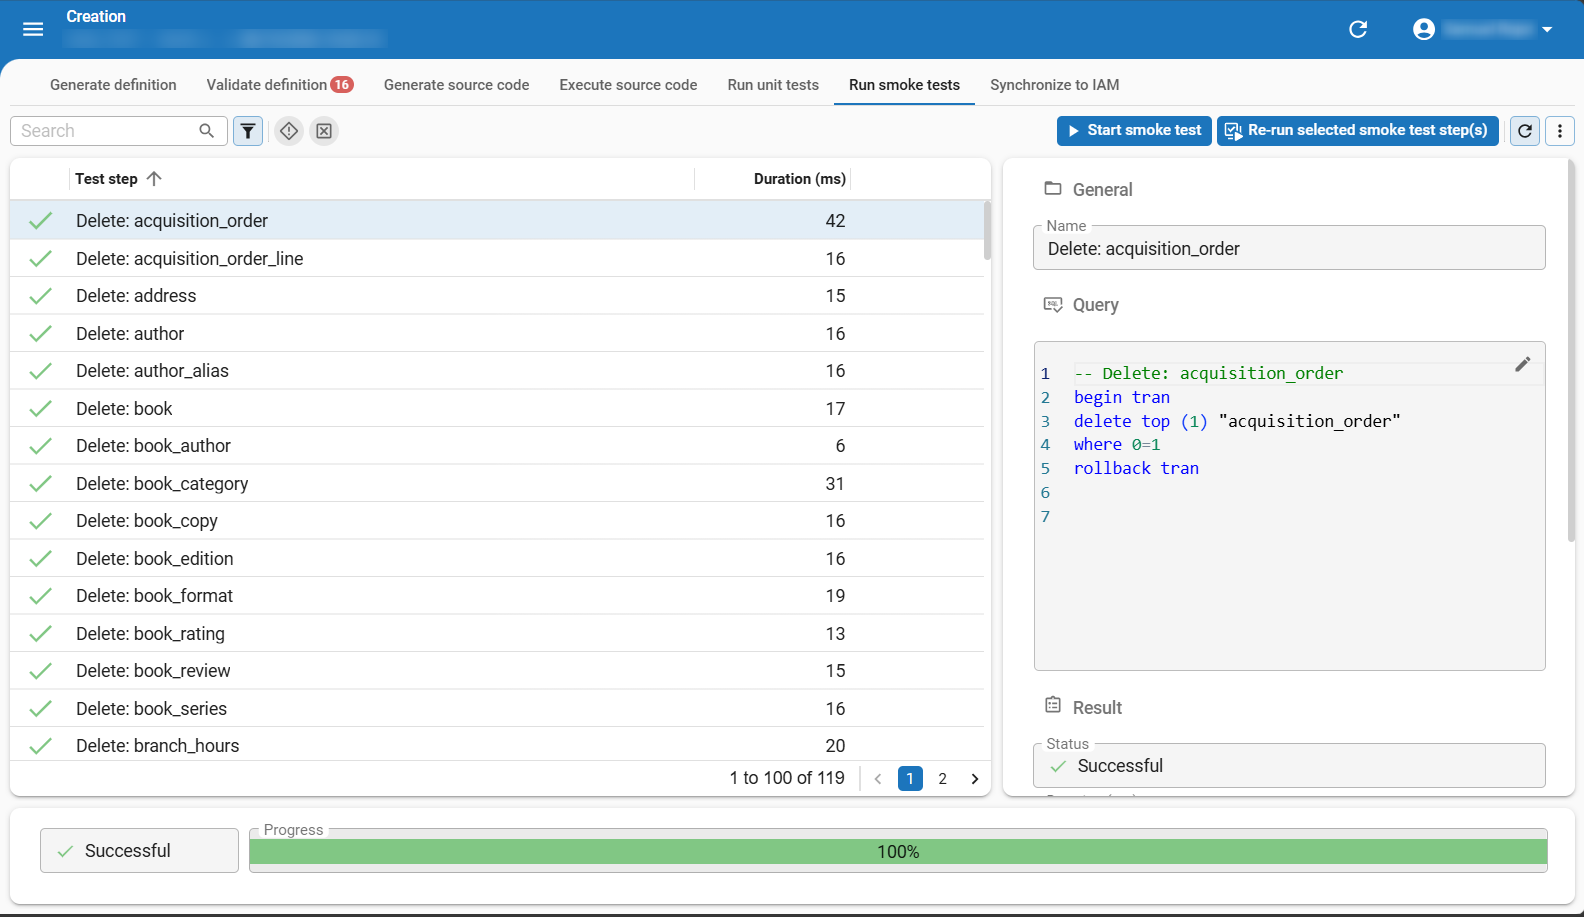
Task: Edit the query with pencil icon
Action: [1522, 364]
